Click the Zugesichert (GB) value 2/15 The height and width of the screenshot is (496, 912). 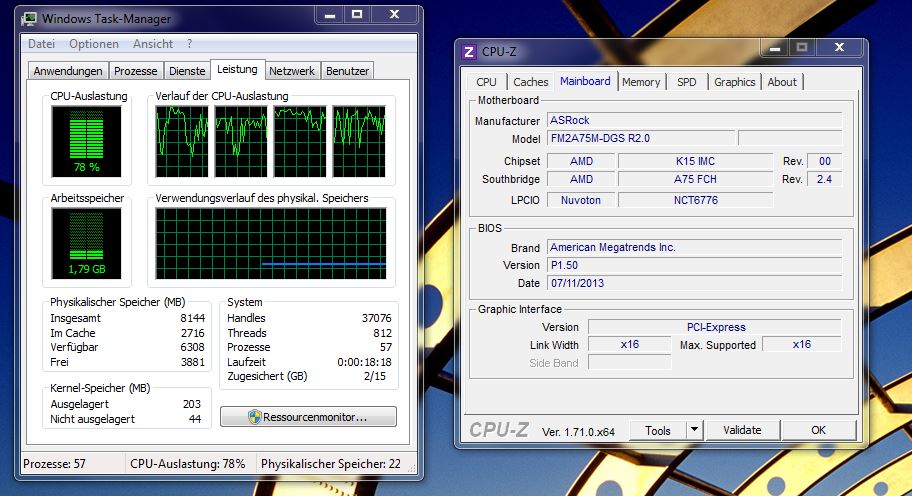pyautogui.click(x=375, y=376)
